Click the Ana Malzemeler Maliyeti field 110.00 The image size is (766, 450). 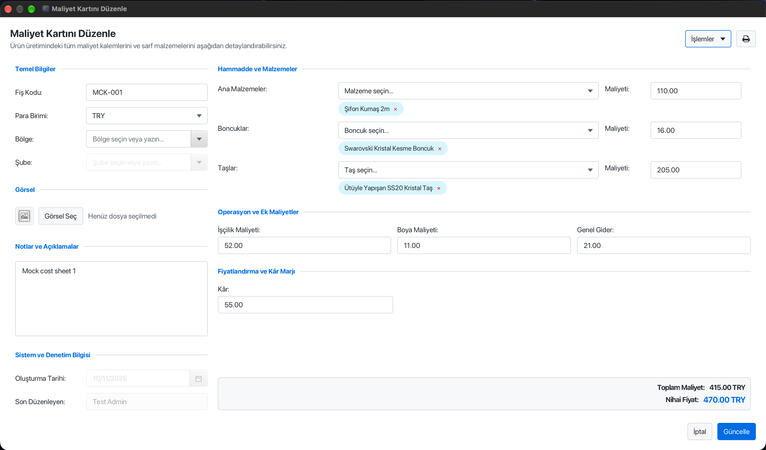(x=696, y=91)
